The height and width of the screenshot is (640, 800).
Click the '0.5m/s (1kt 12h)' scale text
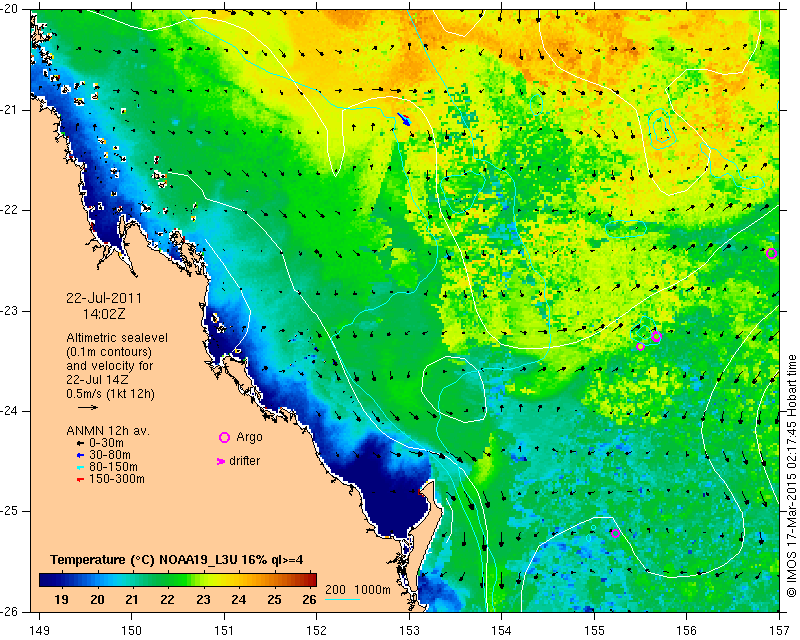110,394
